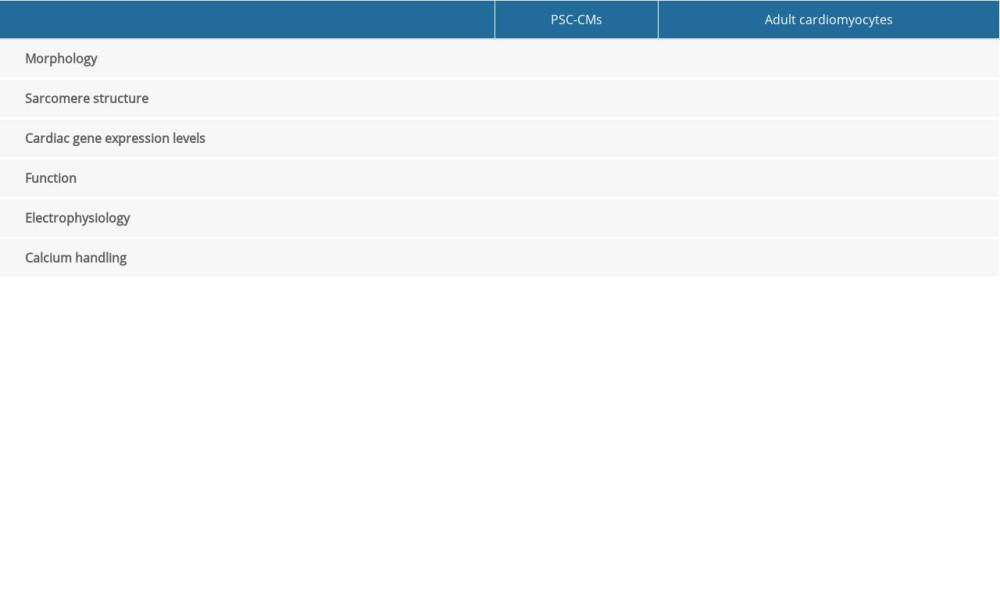Image resolution: width=1000 pixels, height=600 pixels.
Task: Click PSC-CMs cell in Calcium handling row
Action: 576,258
